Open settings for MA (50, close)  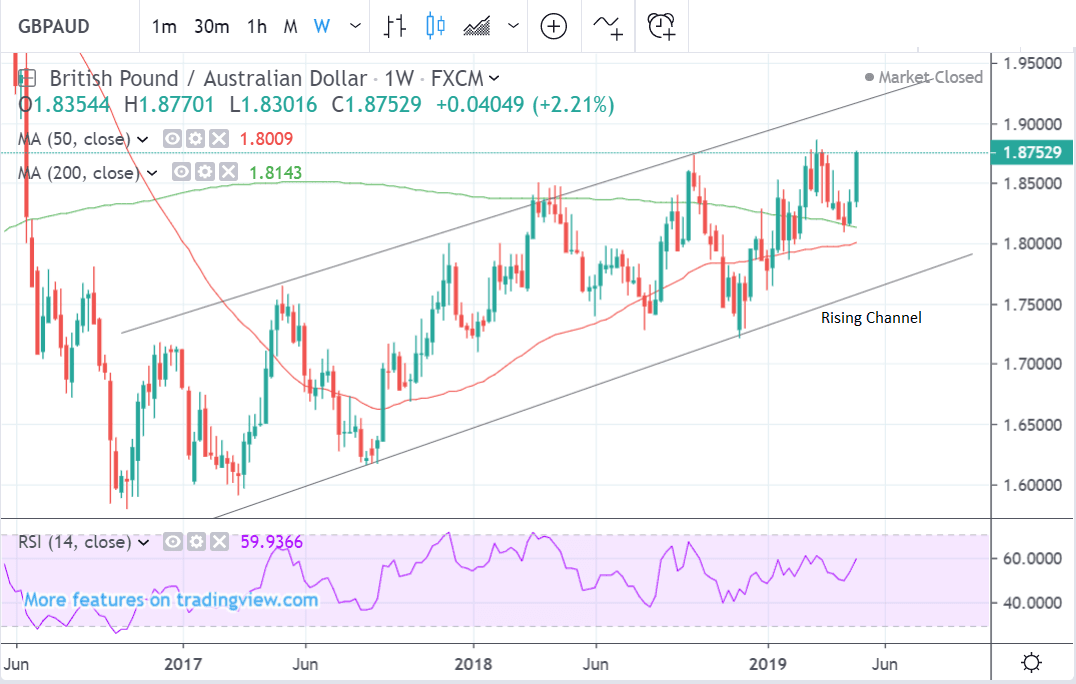195,138
